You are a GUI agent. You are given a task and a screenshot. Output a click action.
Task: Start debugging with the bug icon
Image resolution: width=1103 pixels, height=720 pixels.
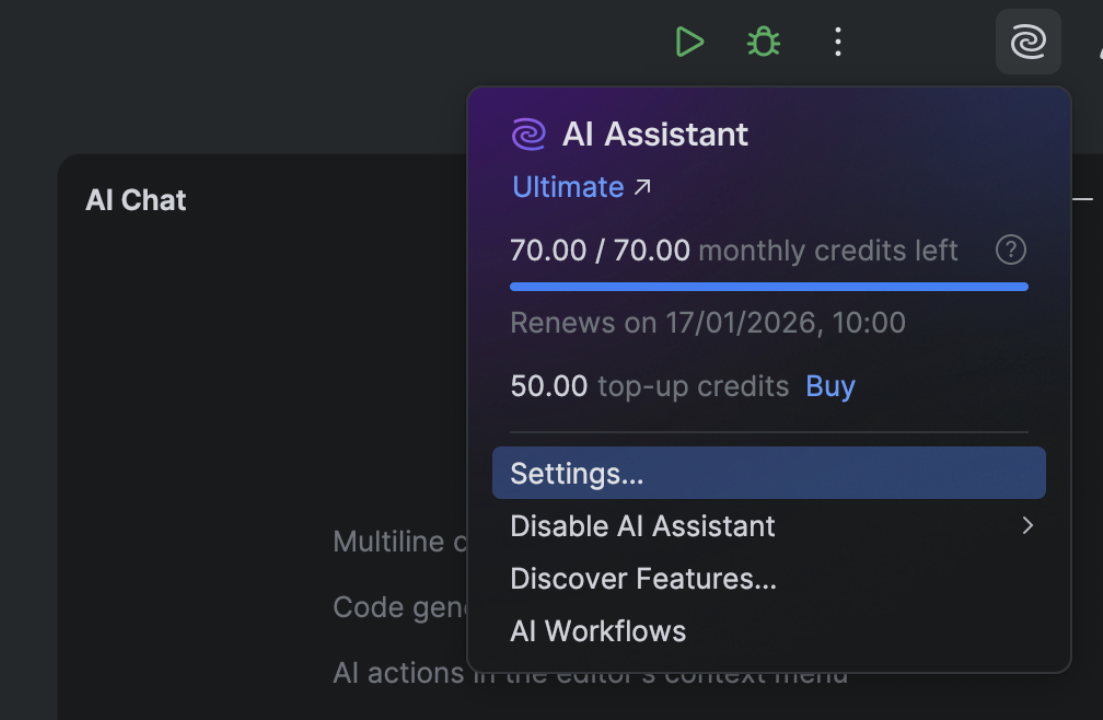[x=763, y=42]
